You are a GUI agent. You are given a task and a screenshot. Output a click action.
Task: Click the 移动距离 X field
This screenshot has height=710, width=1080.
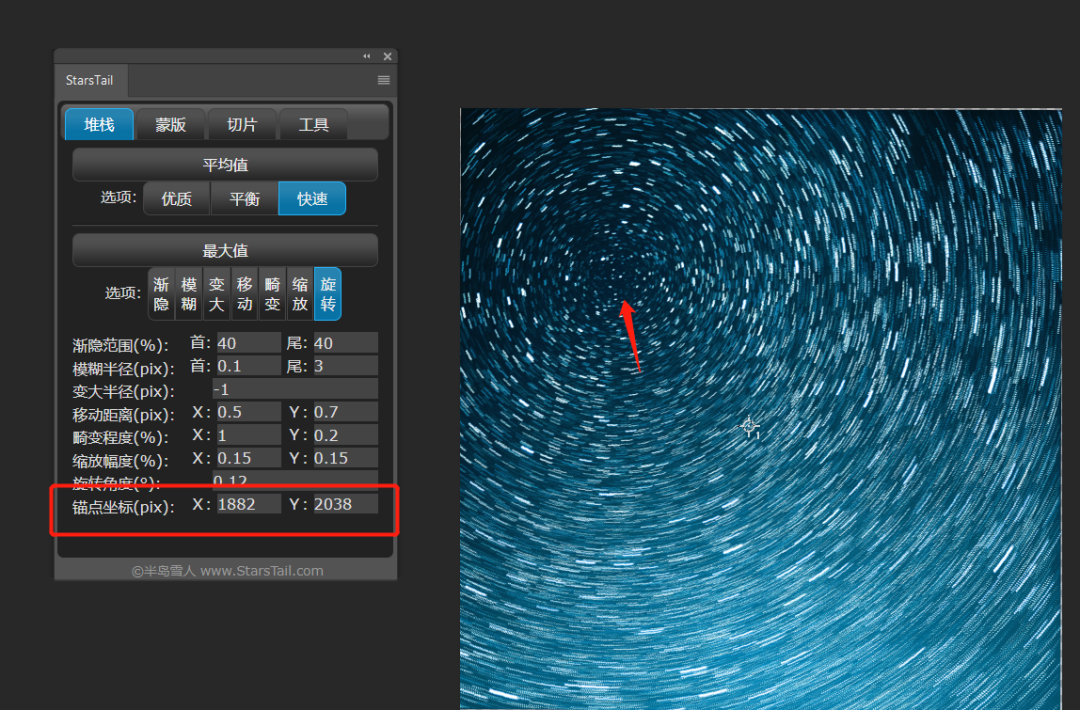pyautogui.click(x=249, y=412)
